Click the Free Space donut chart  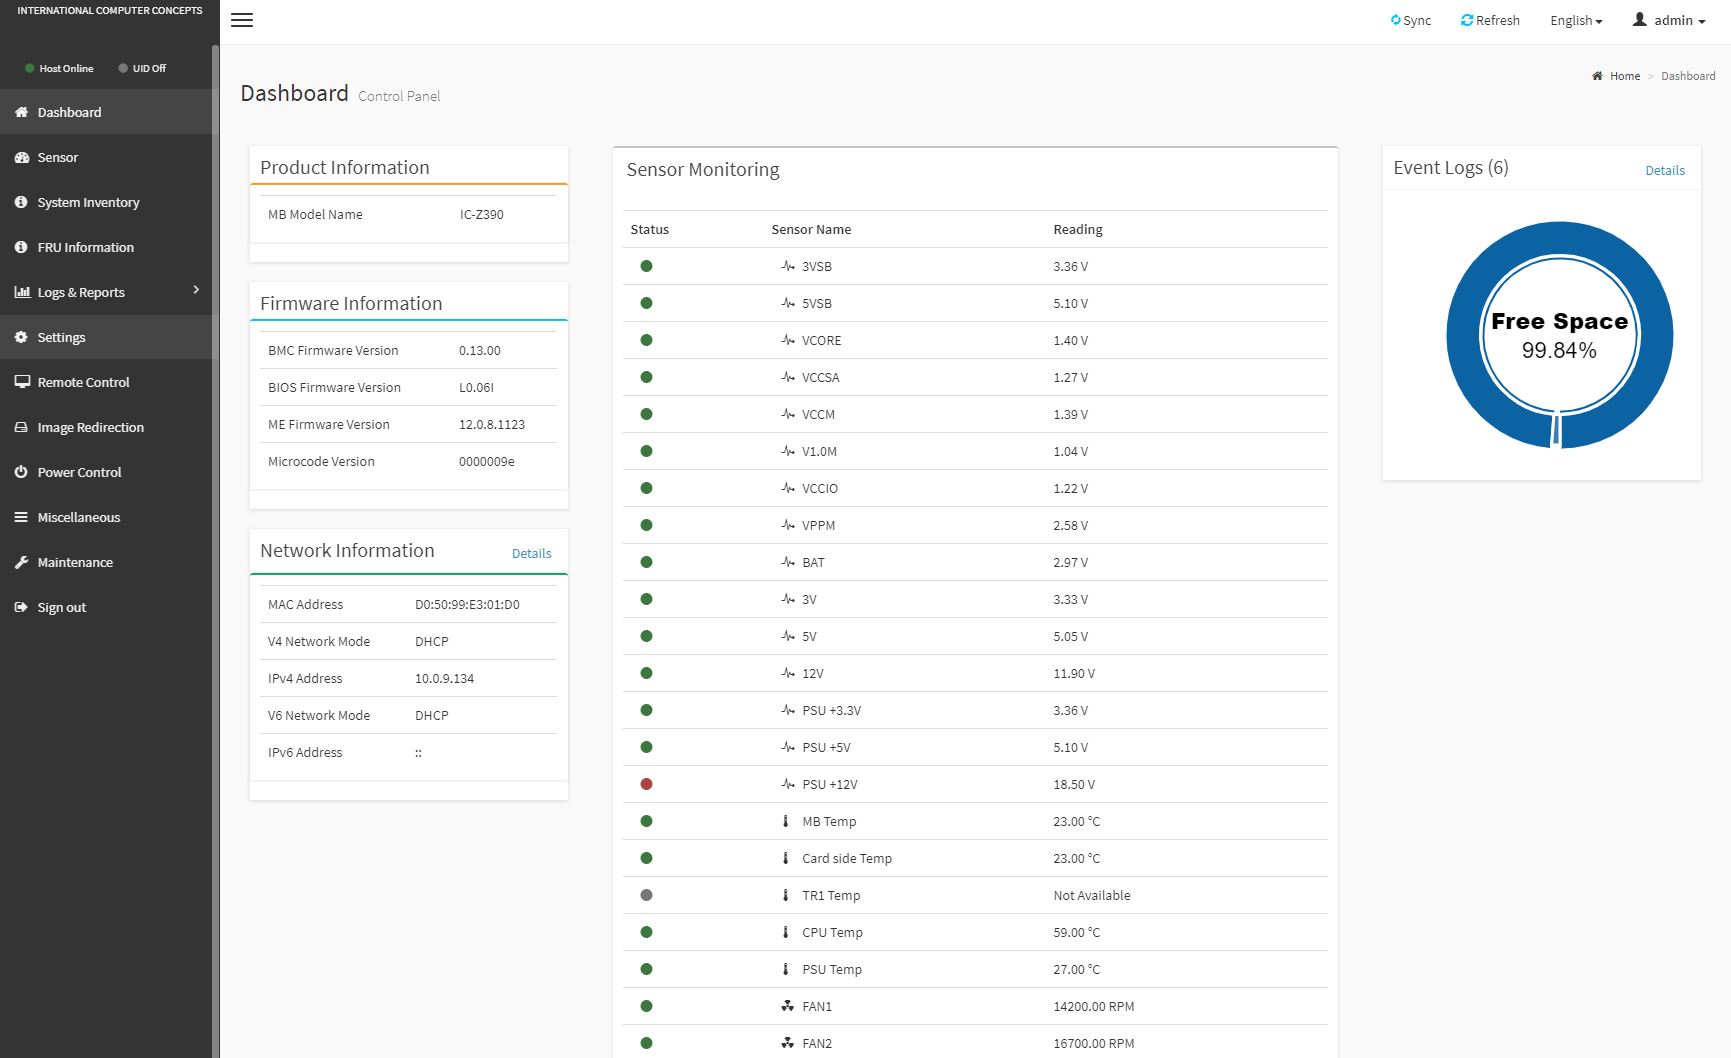coord(1558,335)
